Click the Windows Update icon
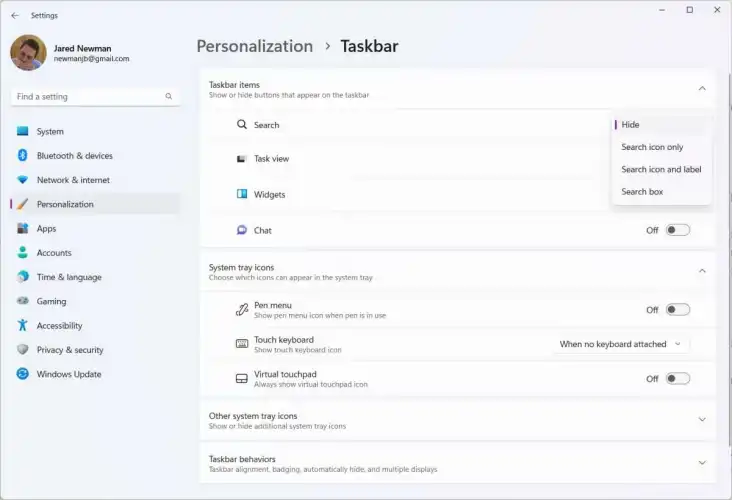Image resolution: width=732 pixels, height=500 pixels. click(x=22, y=374)
